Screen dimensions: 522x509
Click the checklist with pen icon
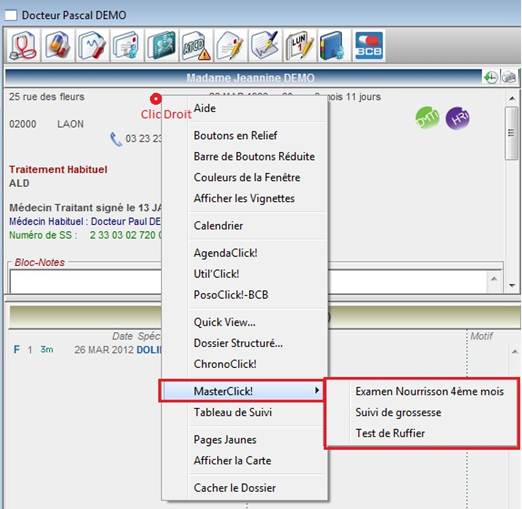click(265, 46)
